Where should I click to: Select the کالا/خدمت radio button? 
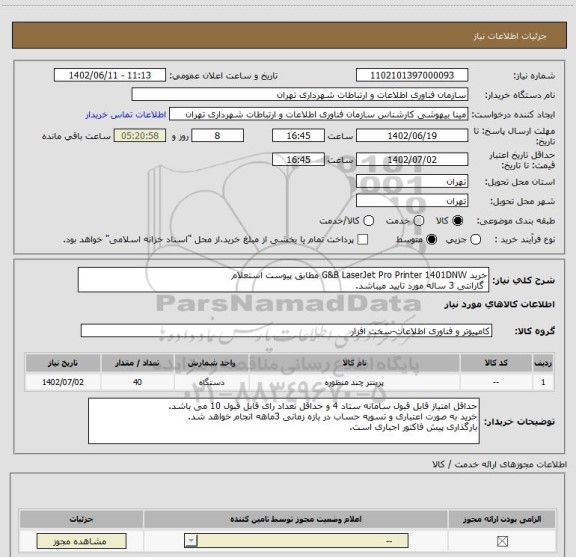[368, 220]
